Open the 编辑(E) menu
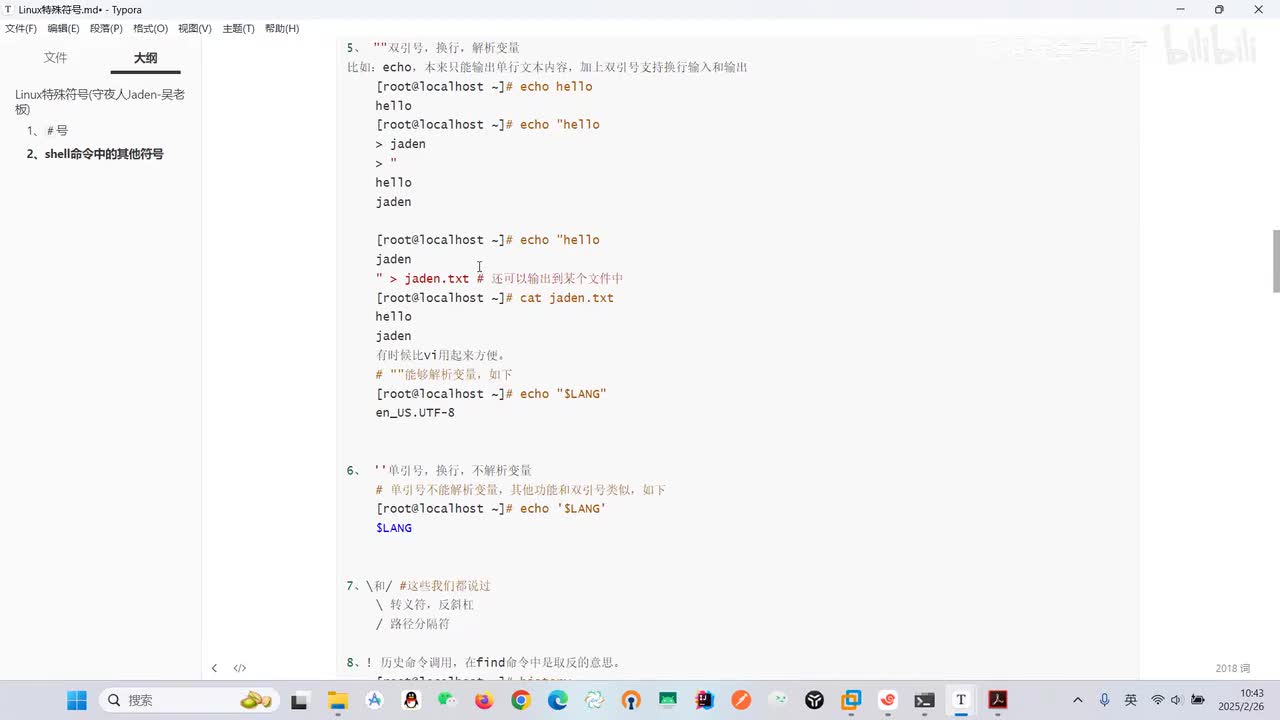 point(63,28)
